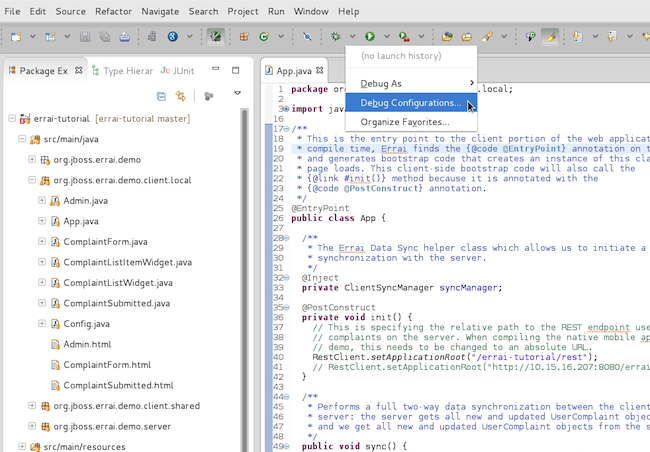Open the New Java Class dropdown arrow

[x=281, y=36]
